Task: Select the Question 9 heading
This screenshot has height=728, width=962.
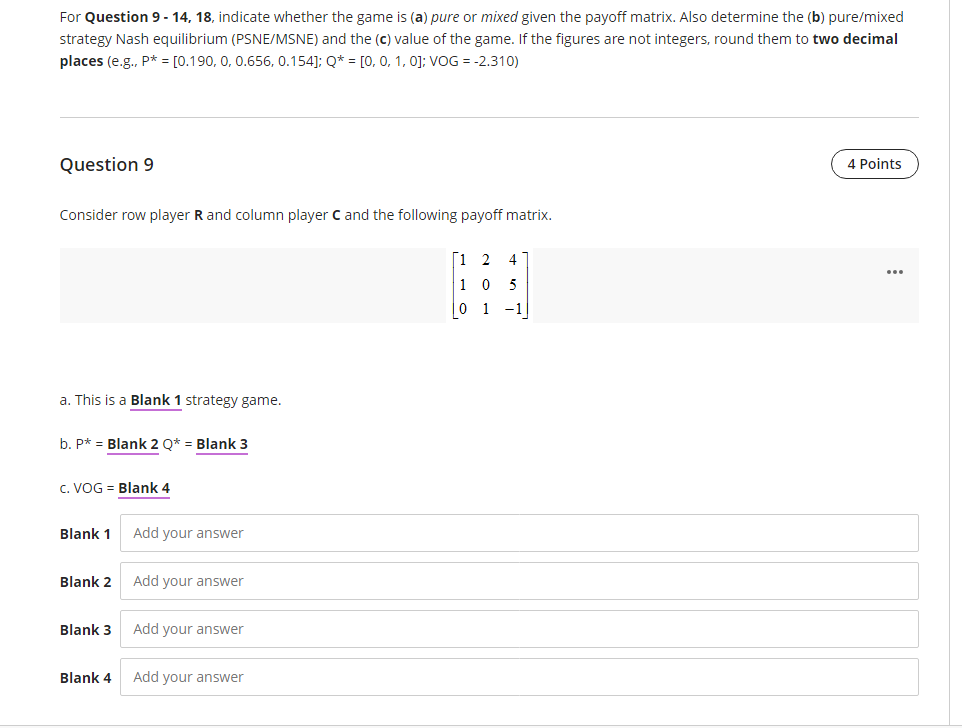Action: (x=106, y=164)
